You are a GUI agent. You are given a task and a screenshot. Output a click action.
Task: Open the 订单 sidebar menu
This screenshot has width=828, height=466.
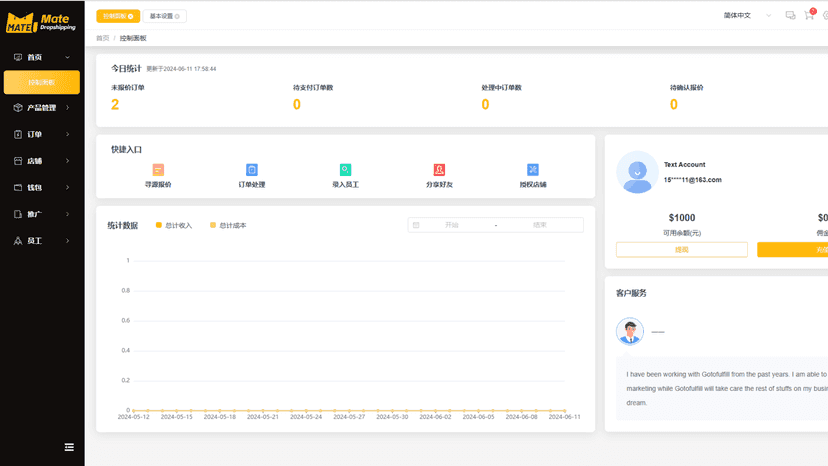pyautogui.click(x=42, y=134)
